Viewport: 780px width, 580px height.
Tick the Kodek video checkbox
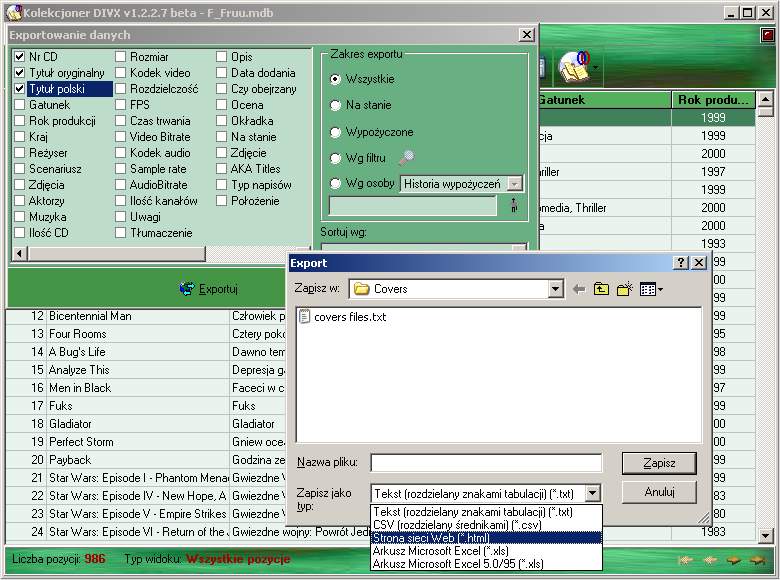point(121,73)
